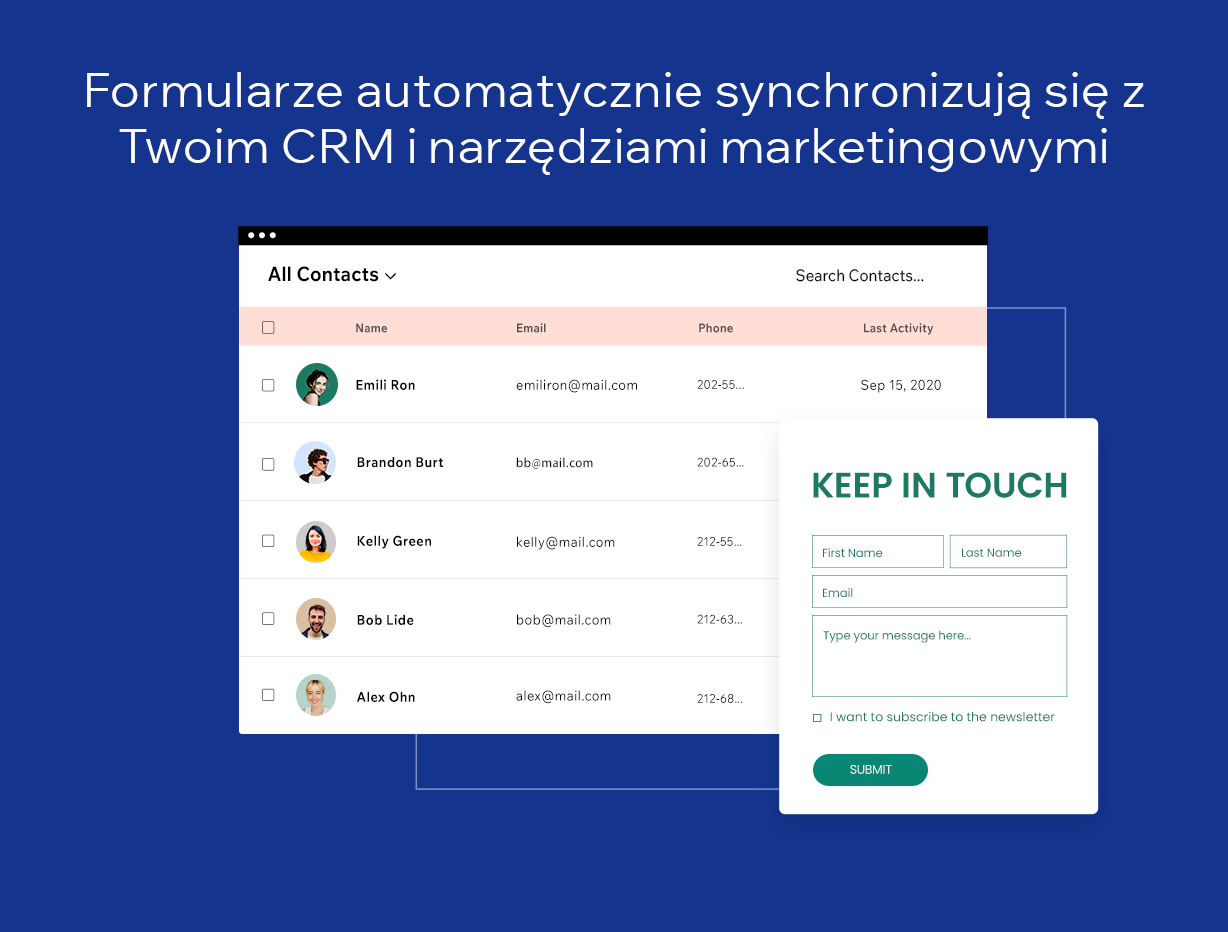Open Brandon Burt's avatar photo
This screenshot has width=1228, height=932.
(x=316, y=462)
